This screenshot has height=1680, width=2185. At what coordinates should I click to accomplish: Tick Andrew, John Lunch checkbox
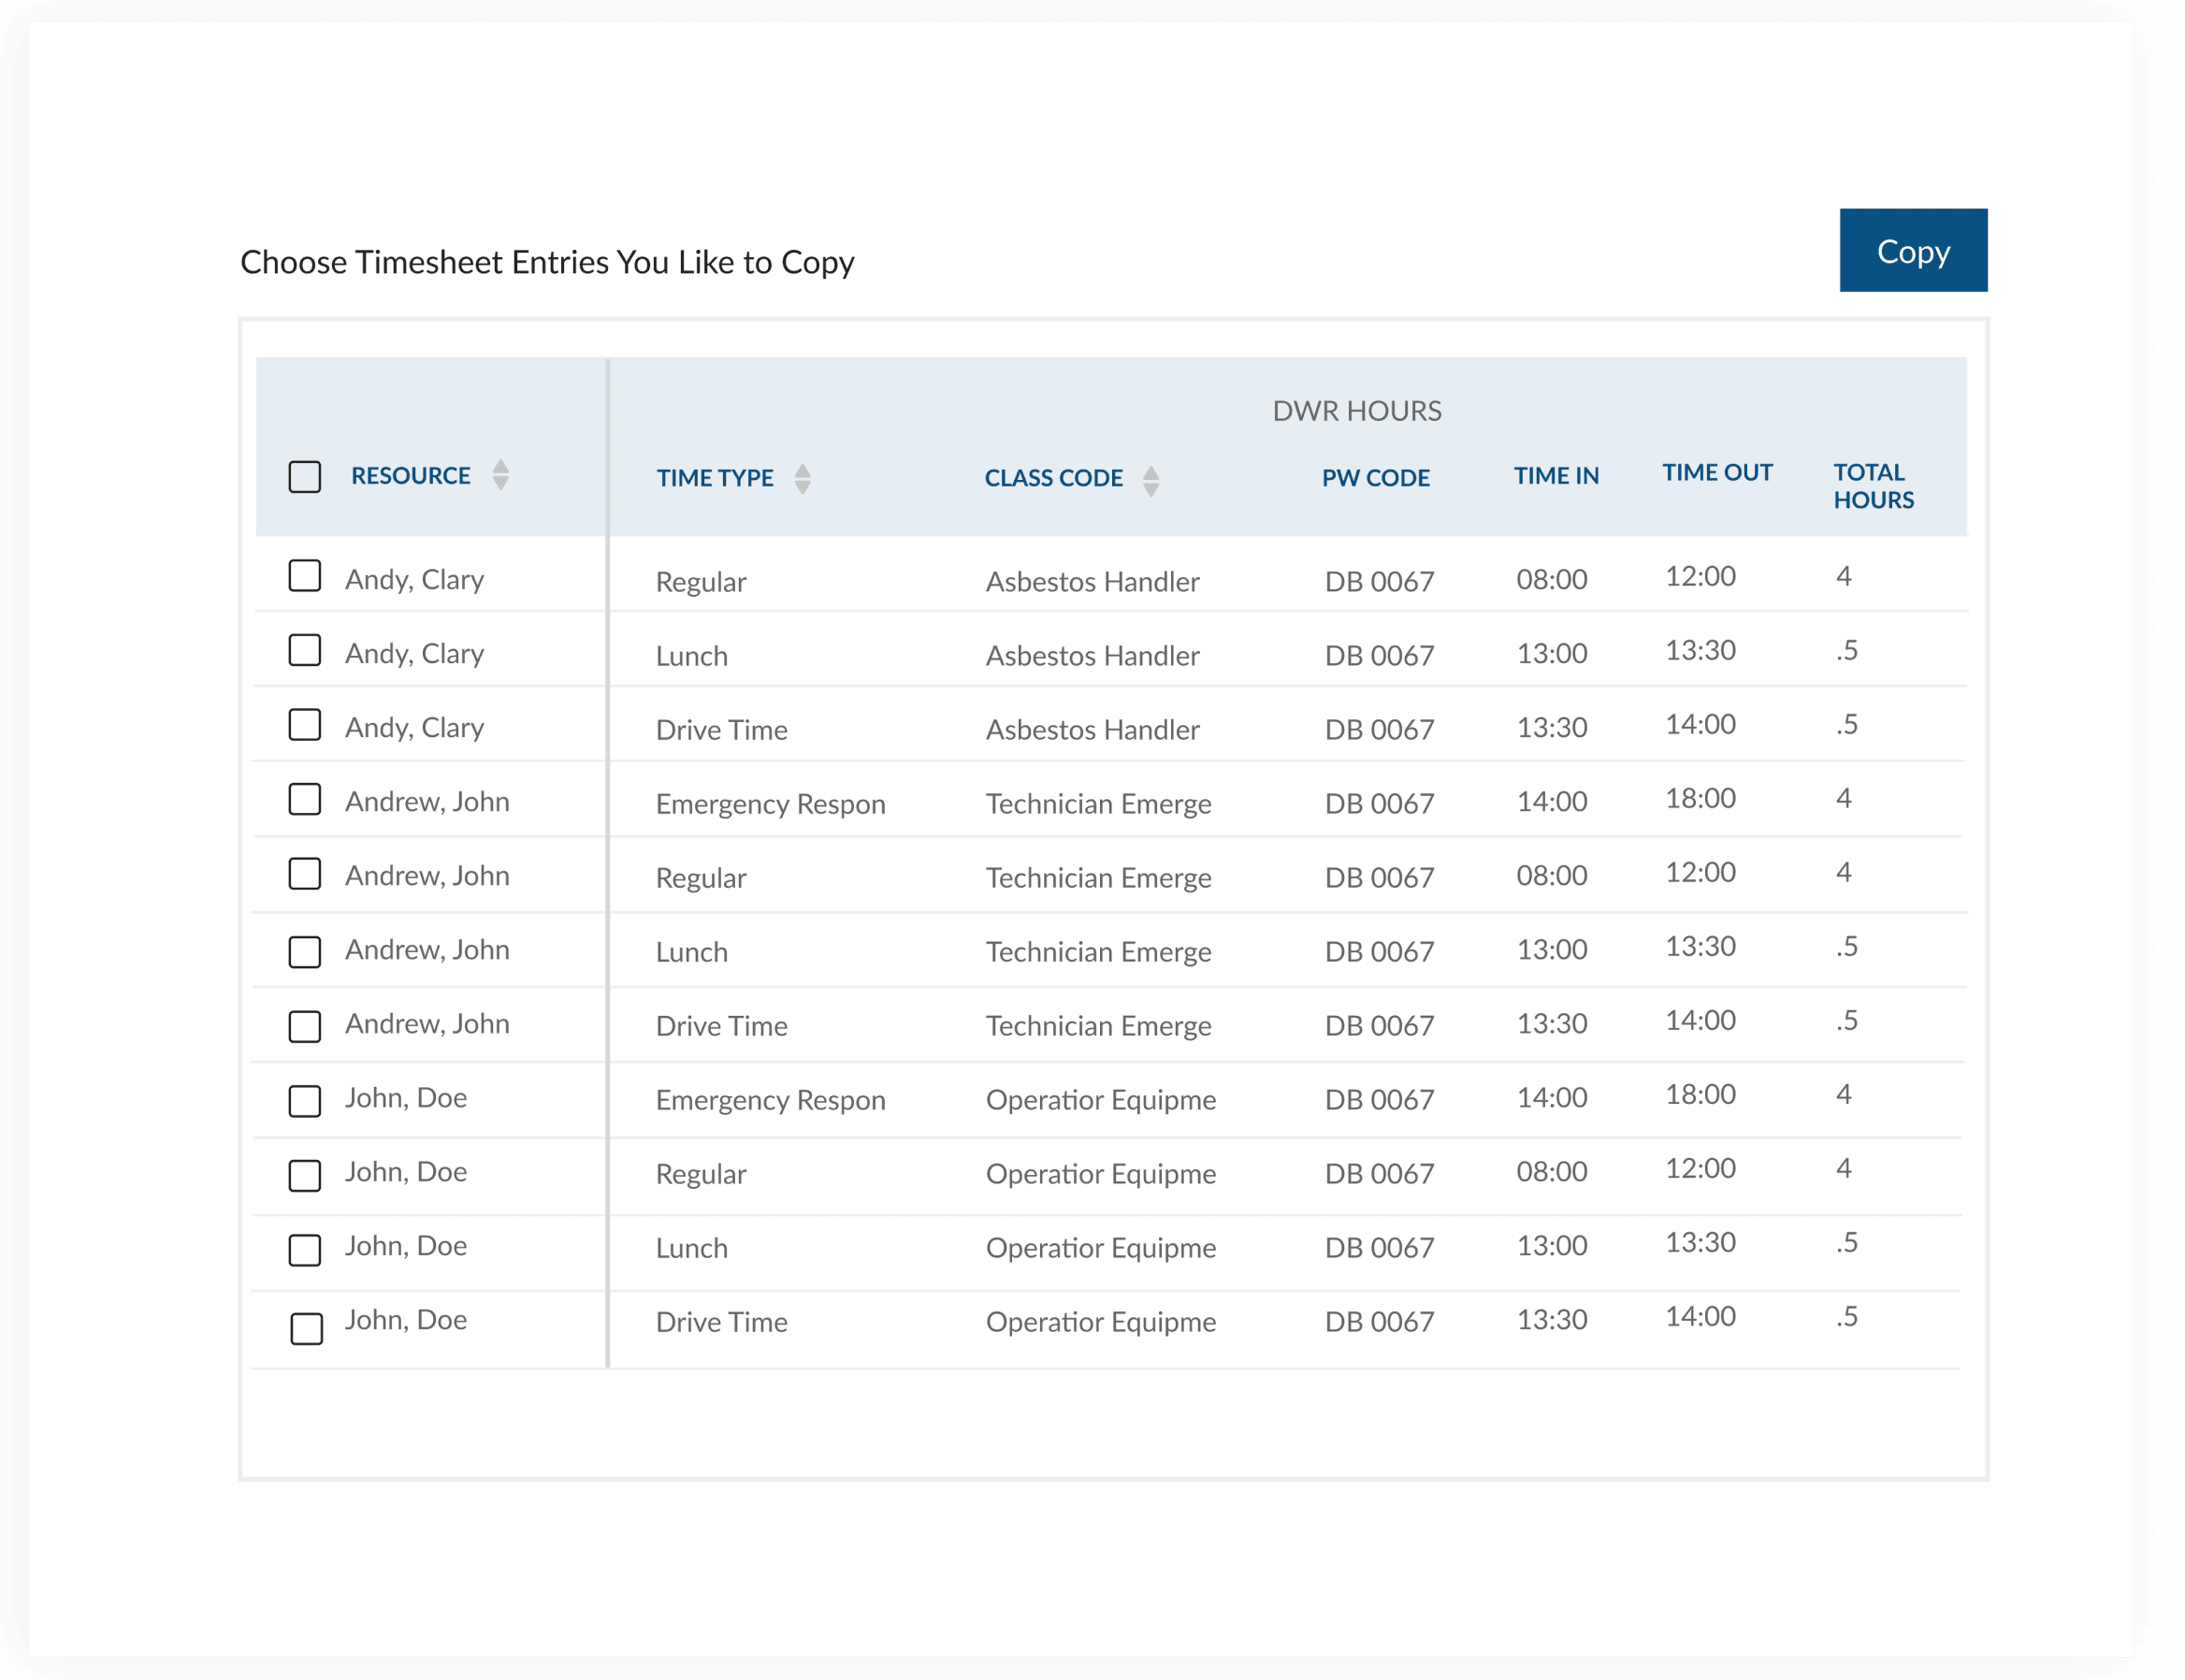pyautogui.click(x=305, y=952)
